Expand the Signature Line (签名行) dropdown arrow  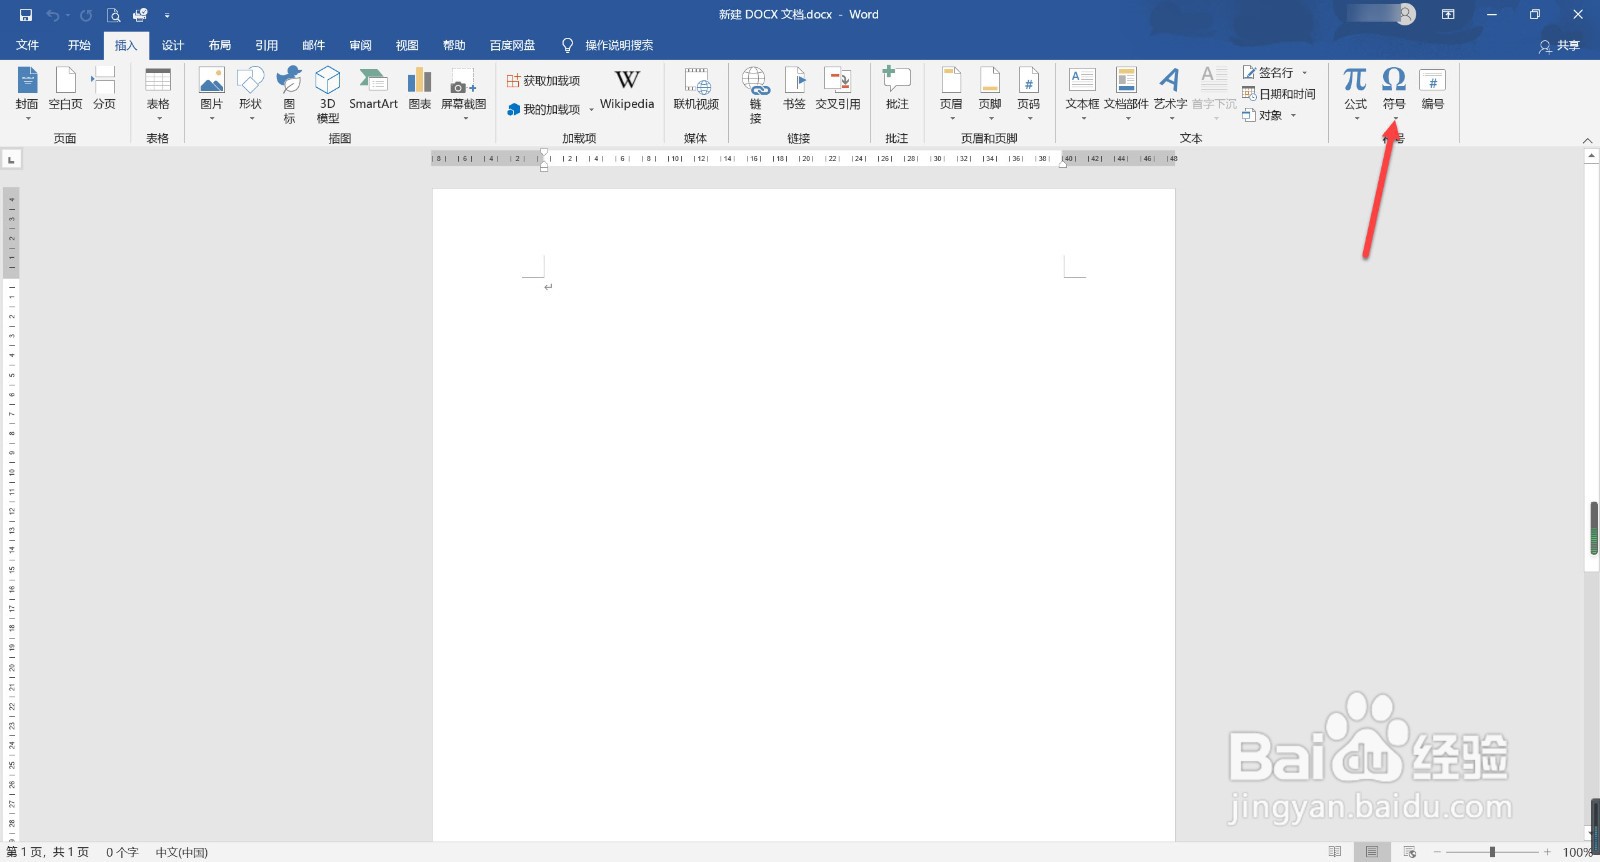[1304, 73]
